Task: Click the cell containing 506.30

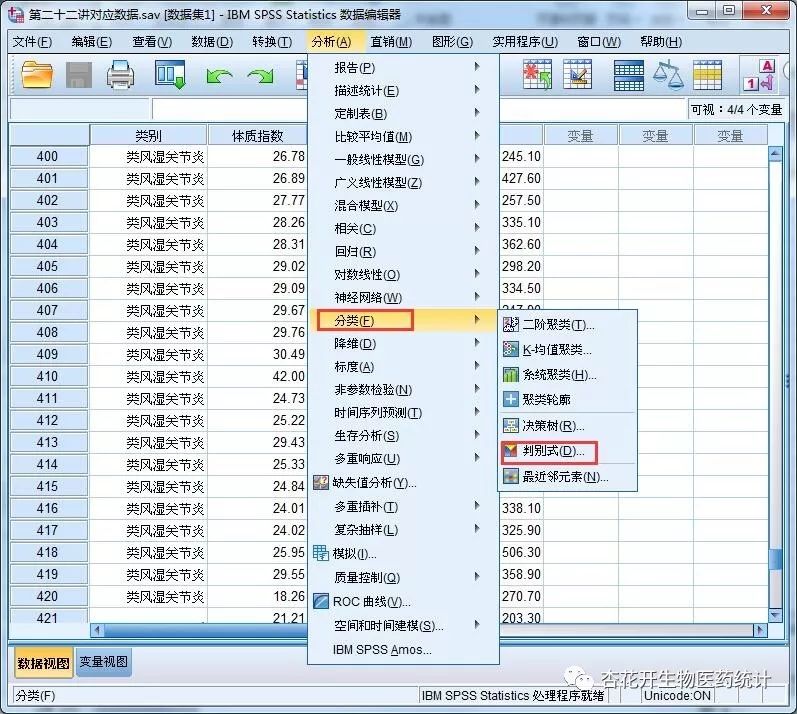Action: (522, 552)
